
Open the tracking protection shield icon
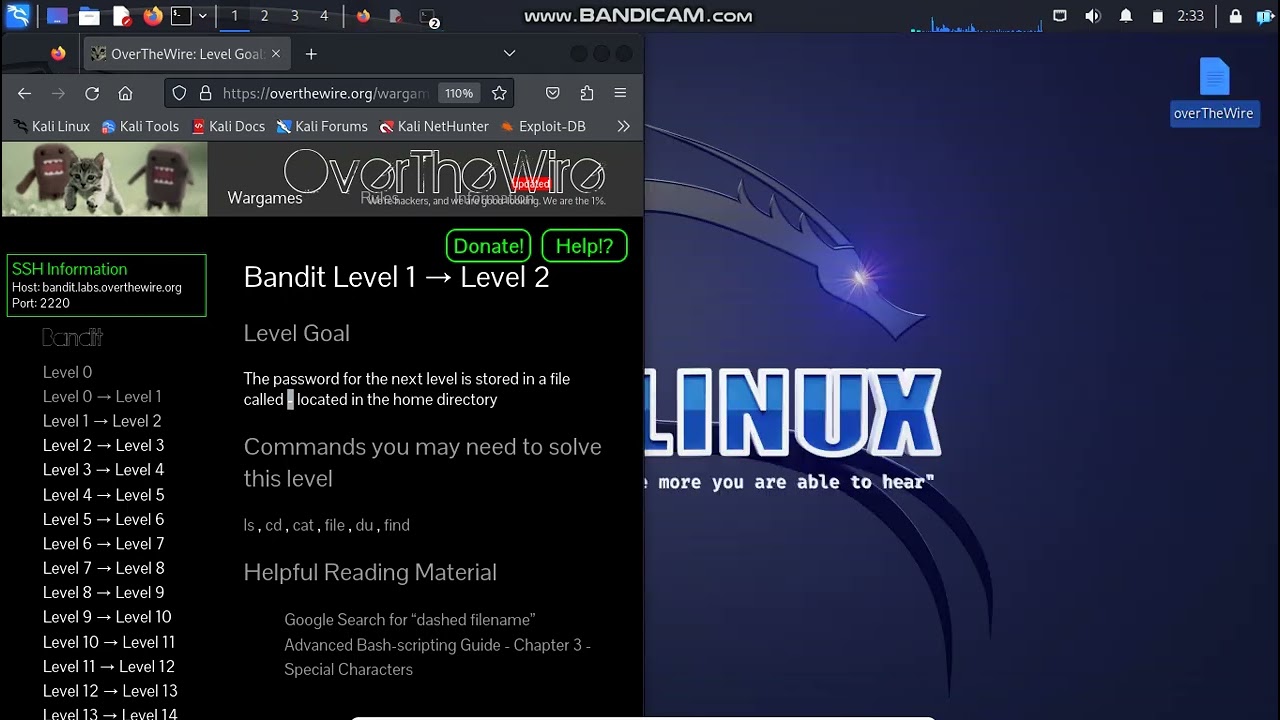(179, 93)
